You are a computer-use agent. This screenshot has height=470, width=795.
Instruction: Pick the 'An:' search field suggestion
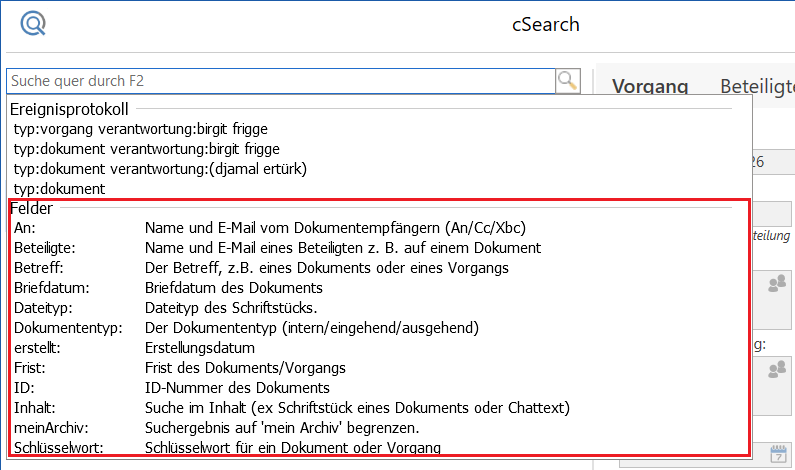pos(380,228)
